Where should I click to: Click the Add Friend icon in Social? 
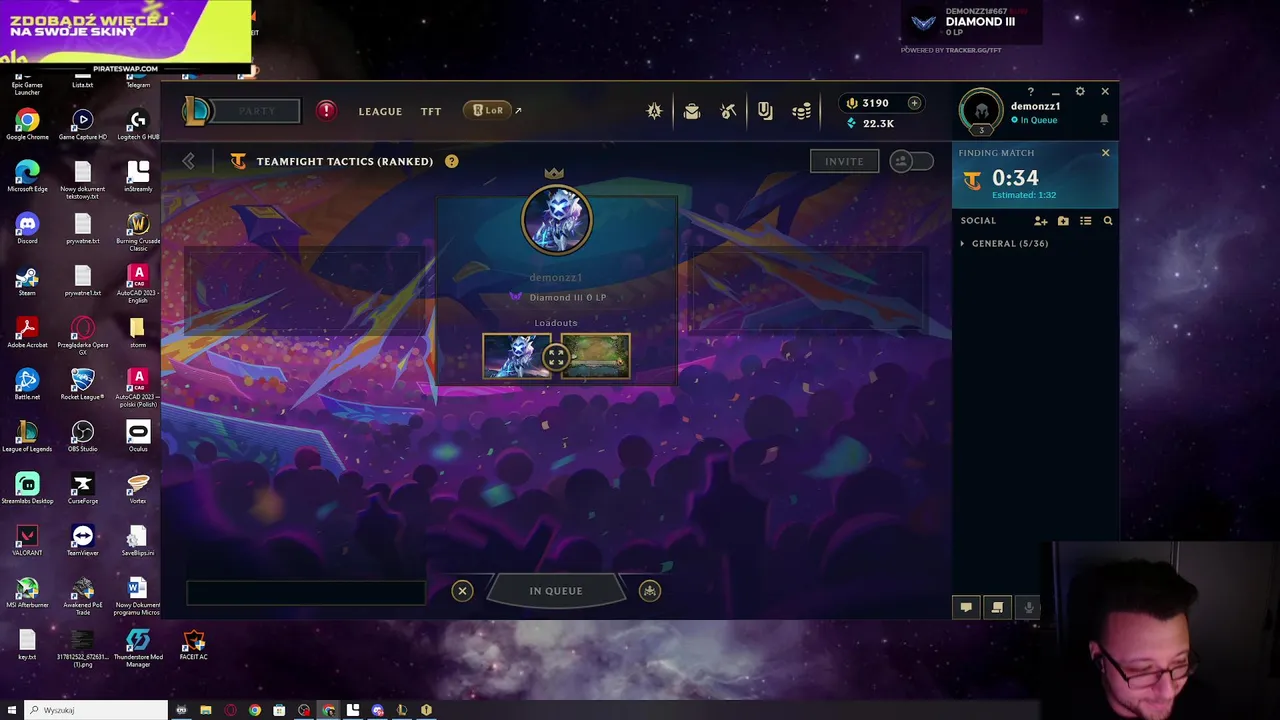(1041, 221)
